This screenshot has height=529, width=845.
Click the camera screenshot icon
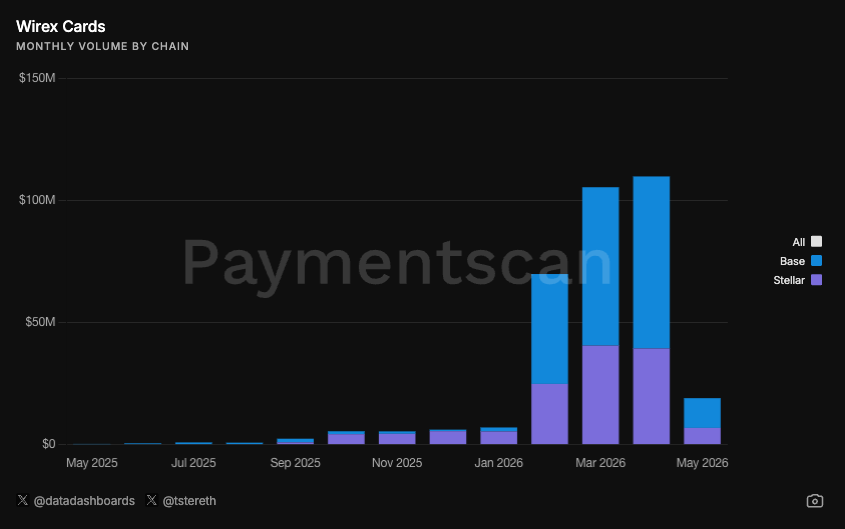[x=814, y=501]
